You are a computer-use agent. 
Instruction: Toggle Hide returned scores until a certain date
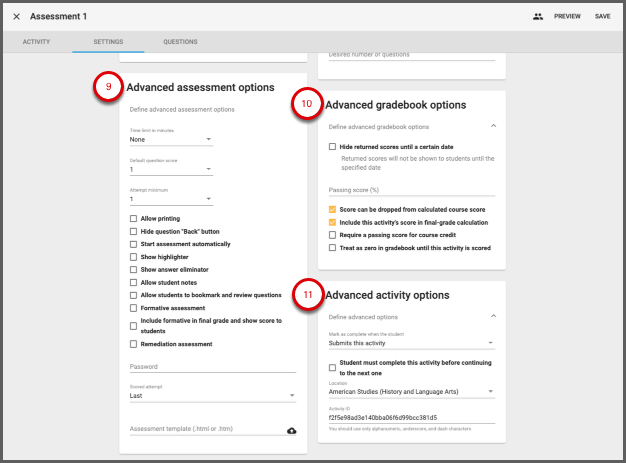pos(333,147)
